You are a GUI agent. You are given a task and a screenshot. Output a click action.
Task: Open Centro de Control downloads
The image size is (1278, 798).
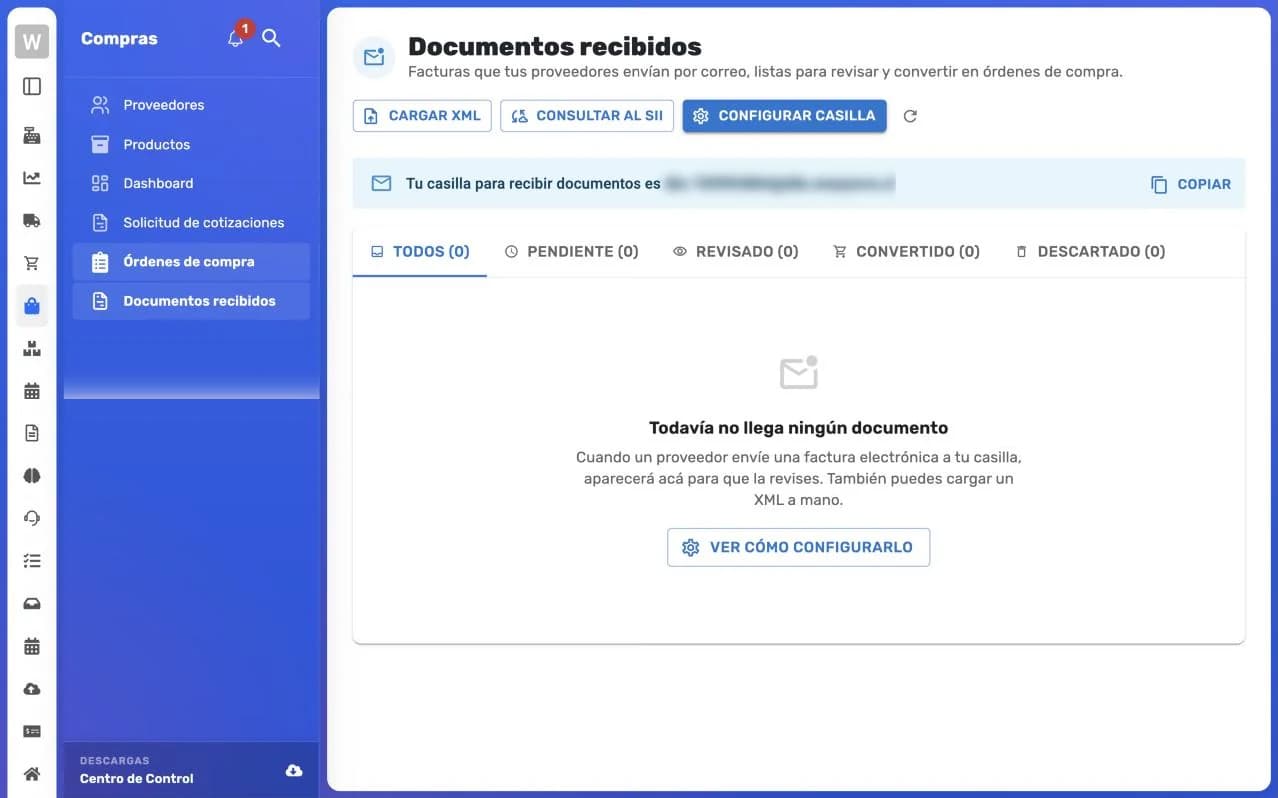point(191,770)
